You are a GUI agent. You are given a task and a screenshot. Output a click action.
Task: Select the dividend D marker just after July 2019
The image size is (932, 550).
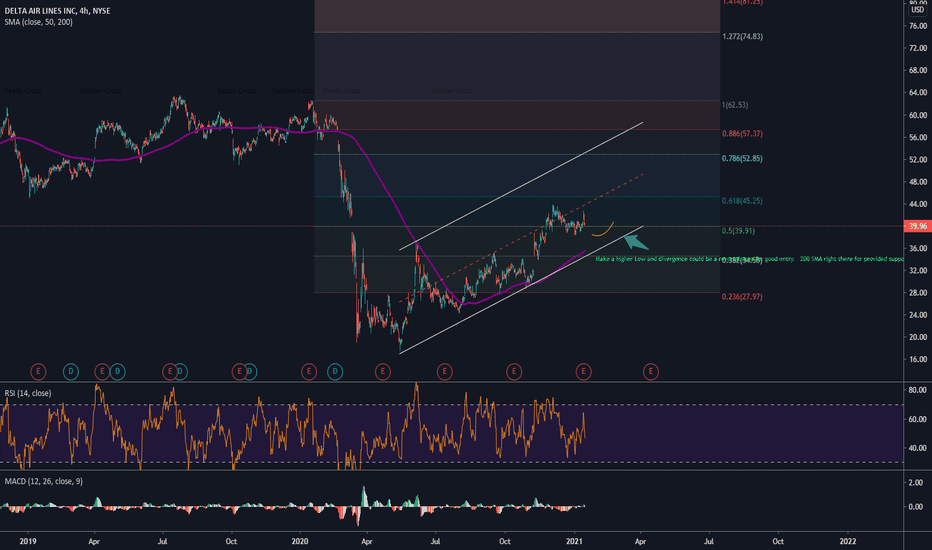(181, 372)
